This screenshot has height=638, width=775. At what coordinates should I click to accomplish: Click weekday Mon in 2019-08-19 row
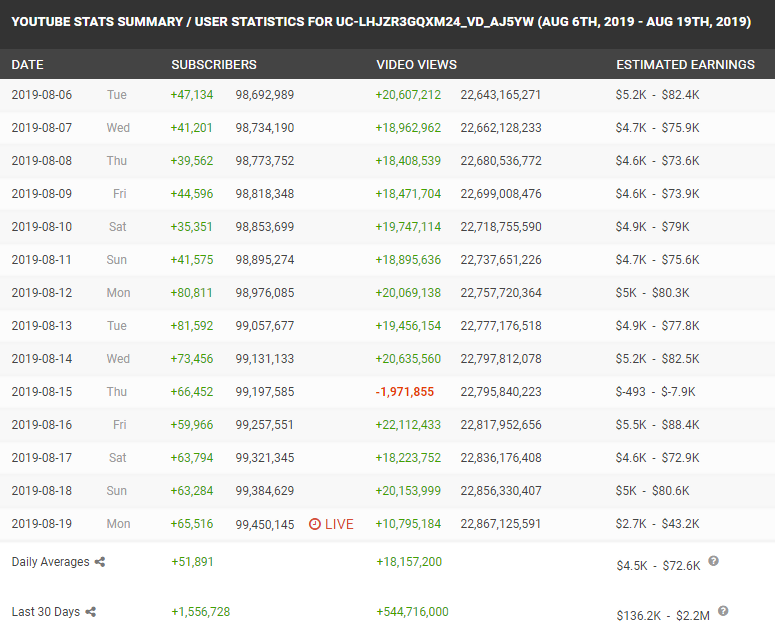click(119, 524)
